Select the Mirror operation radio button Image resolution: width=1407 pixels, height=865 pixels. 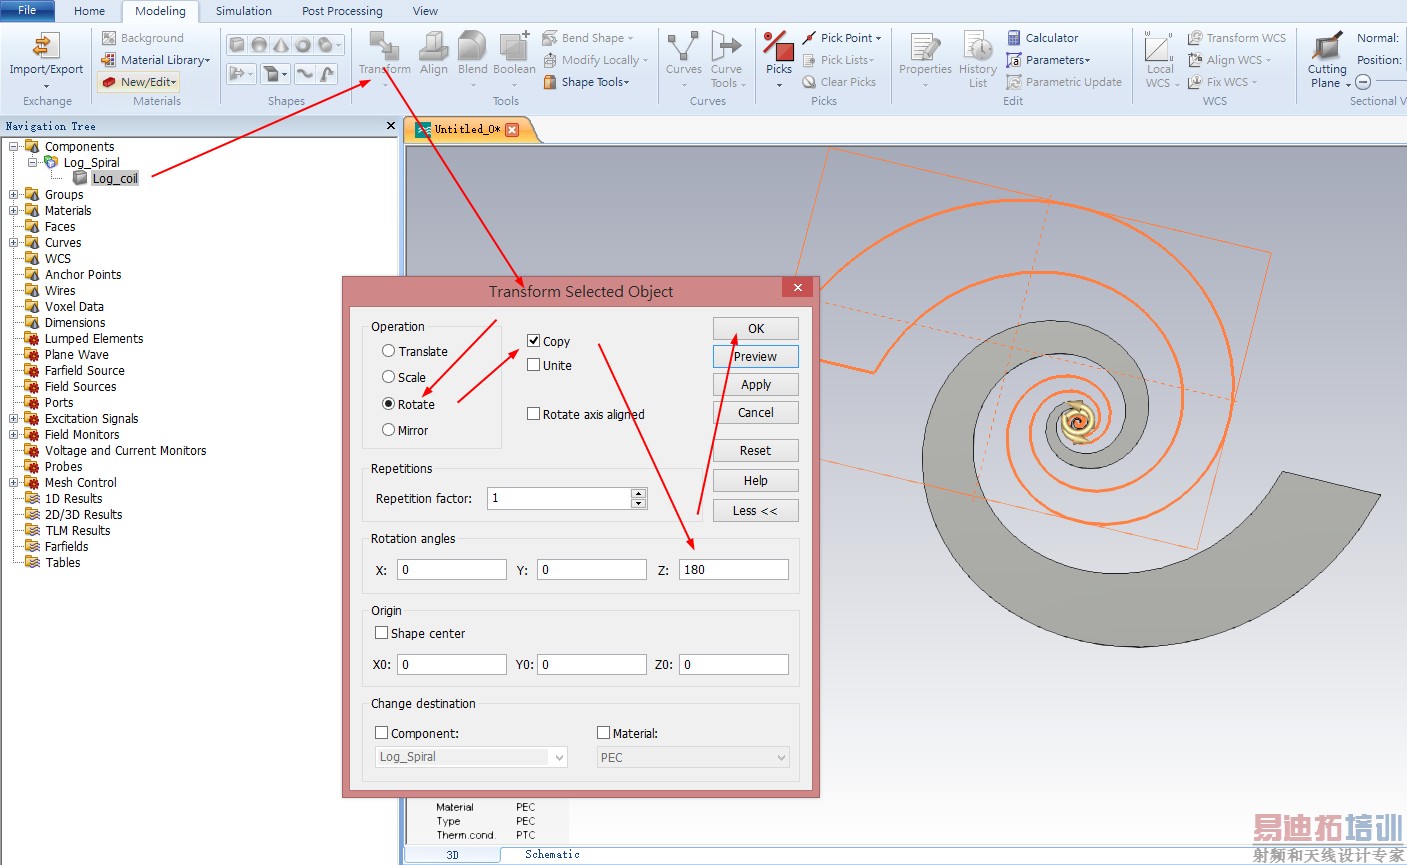(389, 430)
